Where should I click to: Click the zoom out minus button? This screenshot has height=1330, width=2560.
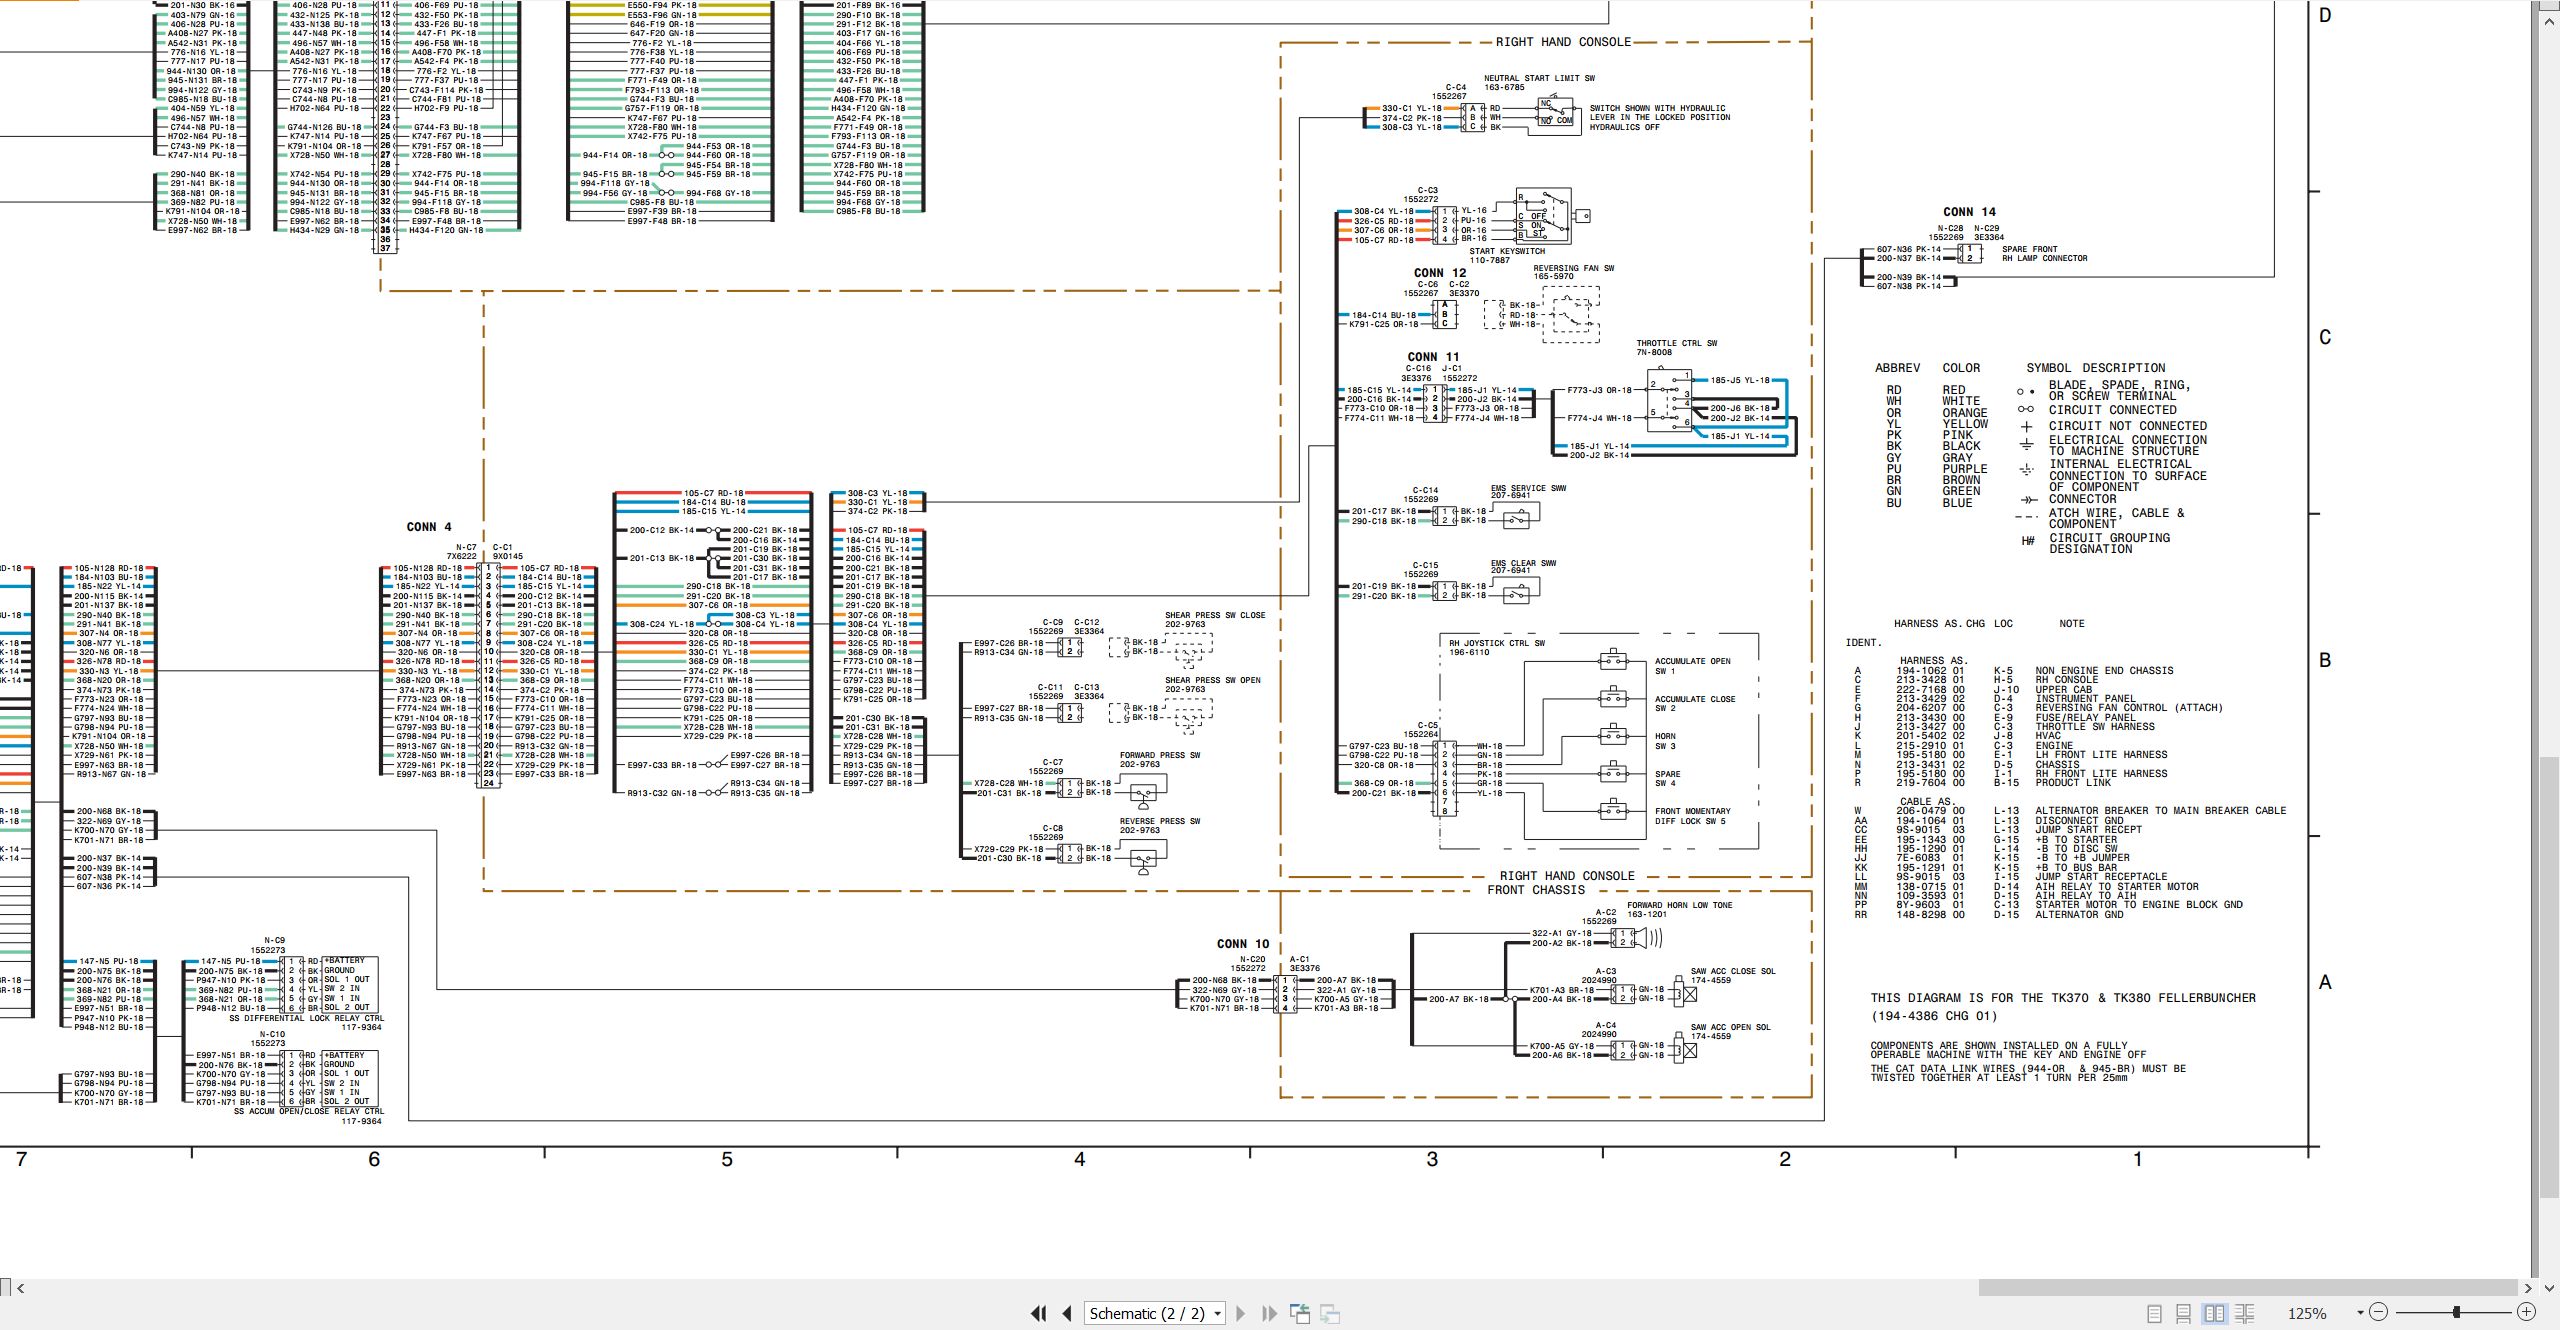(2379, 1312)
